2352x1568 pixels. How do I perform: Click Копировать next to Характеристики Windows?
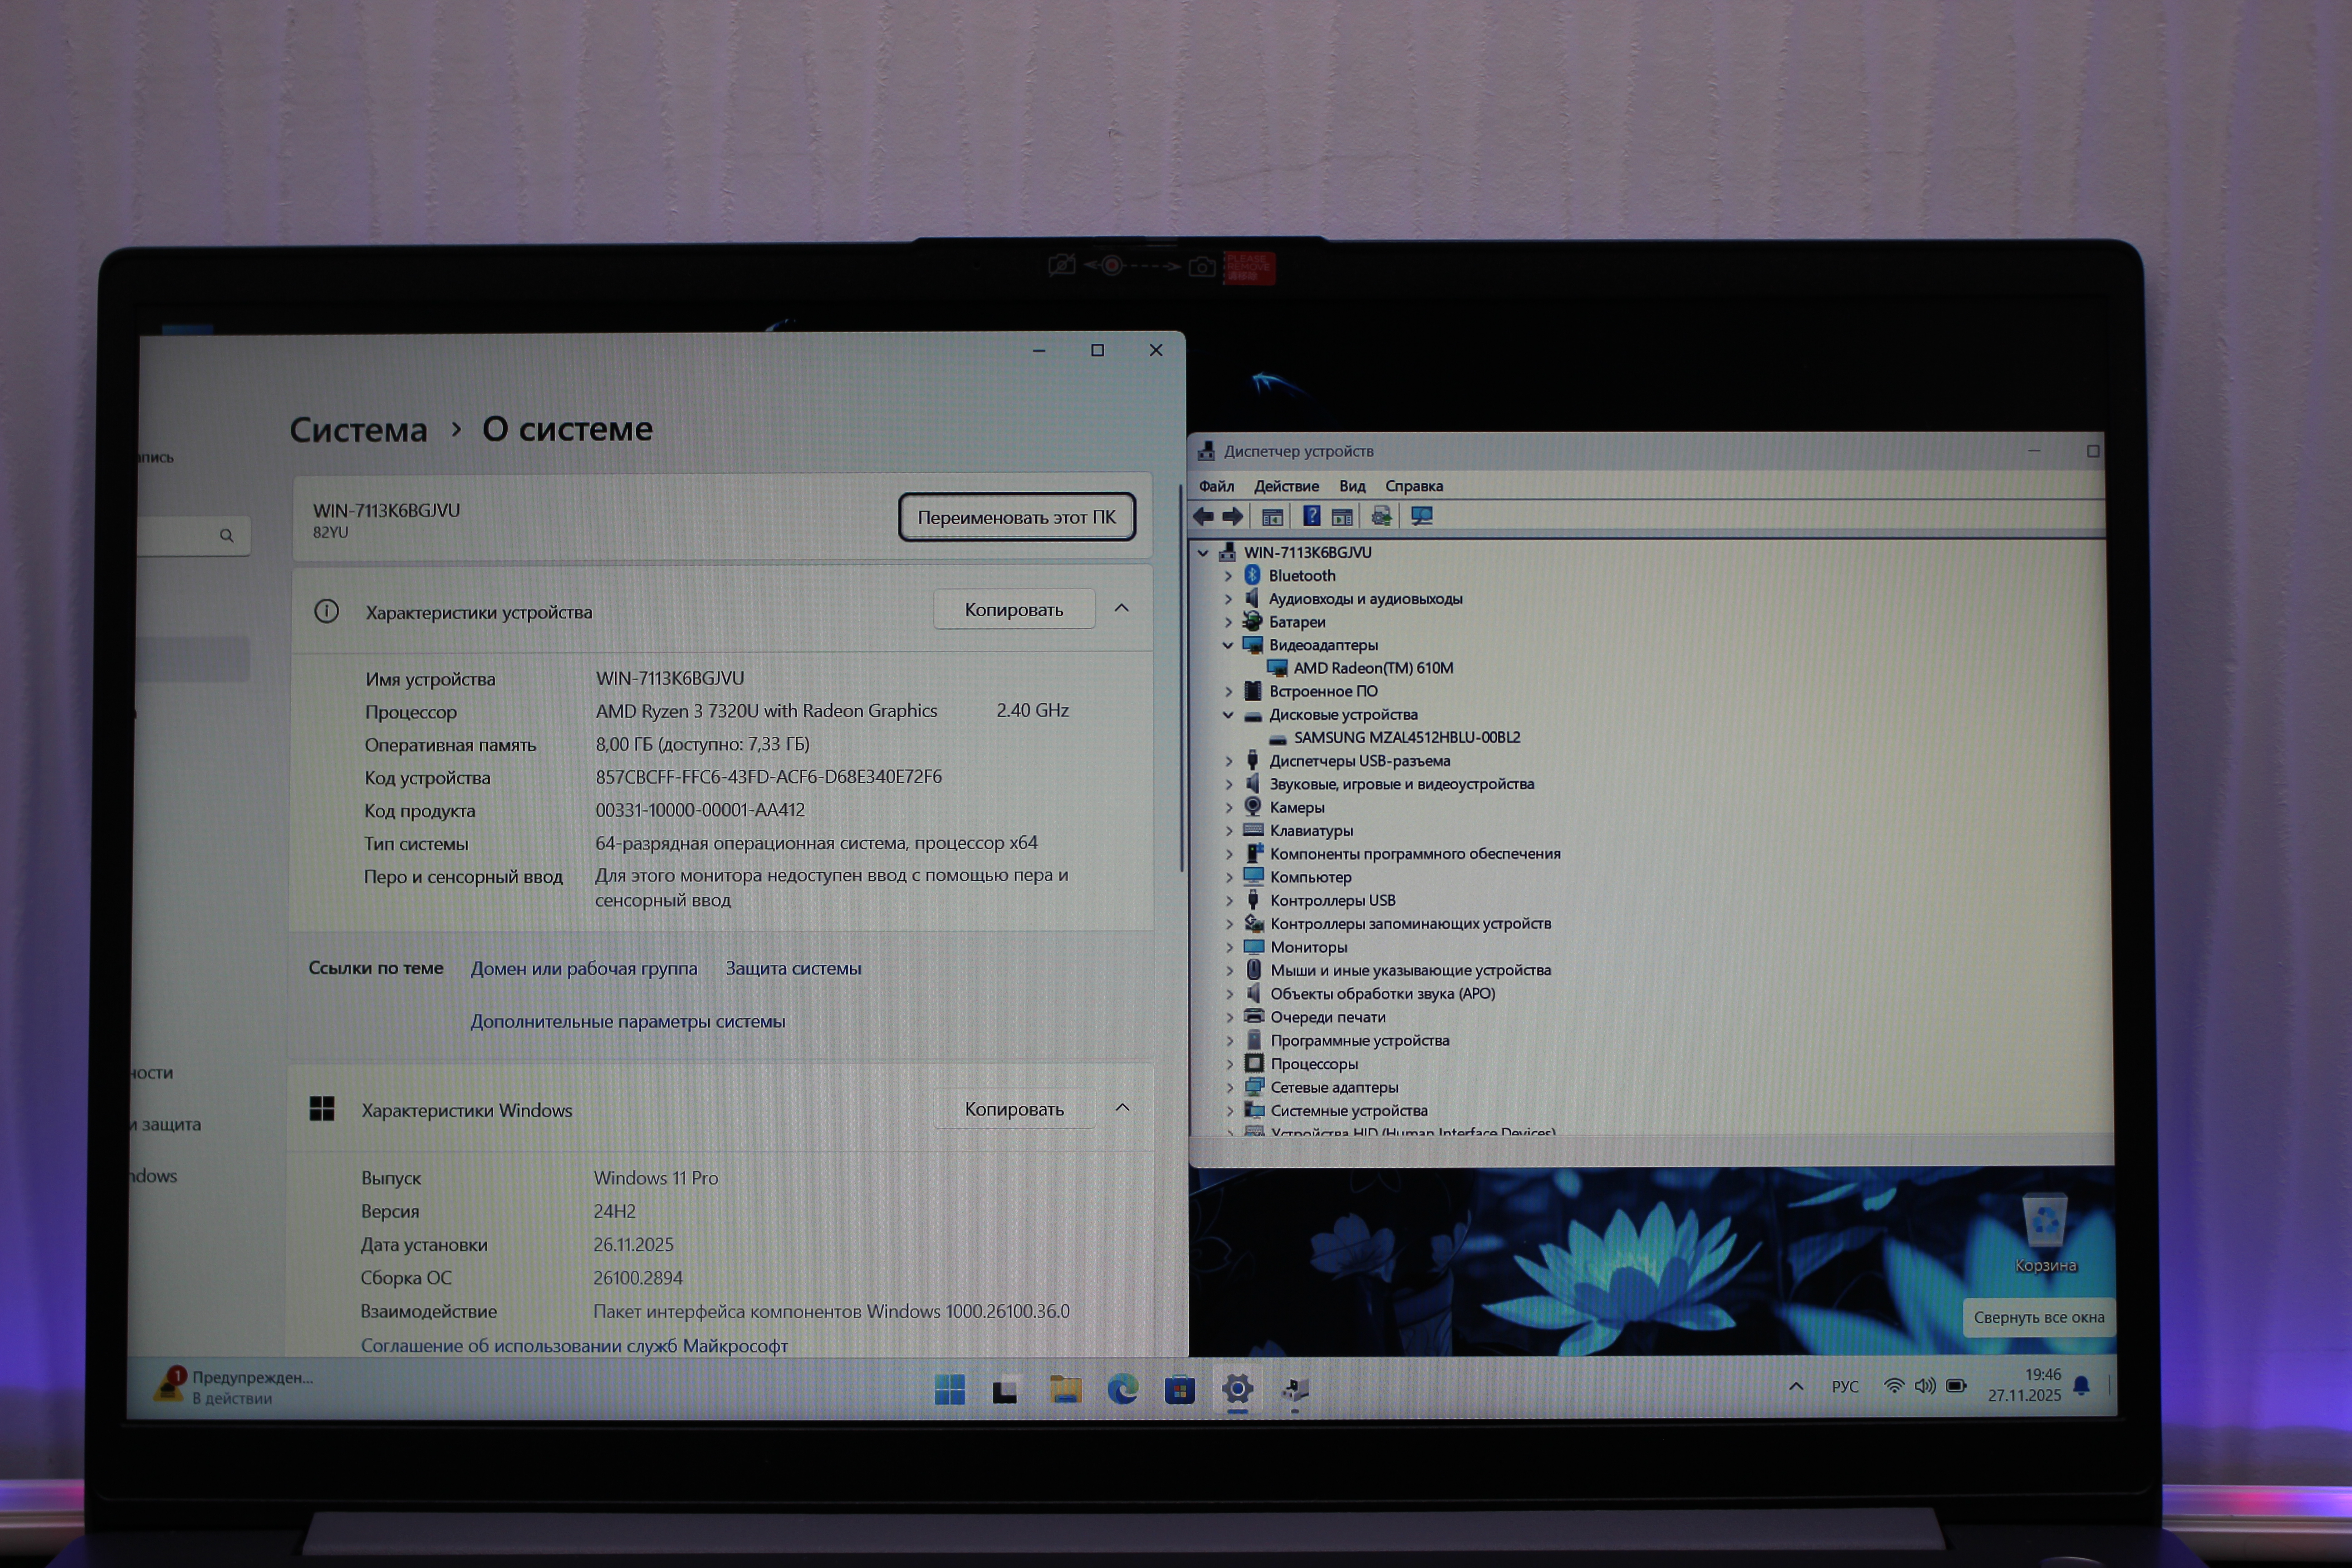point(1014,1109)
